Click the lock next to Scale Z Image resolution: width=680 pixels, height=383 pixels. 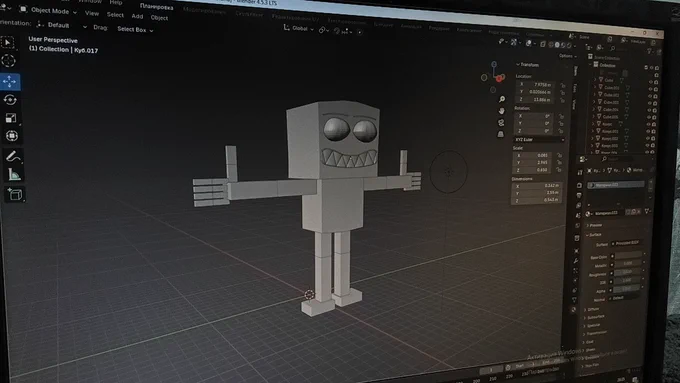[x=559, y=170]
